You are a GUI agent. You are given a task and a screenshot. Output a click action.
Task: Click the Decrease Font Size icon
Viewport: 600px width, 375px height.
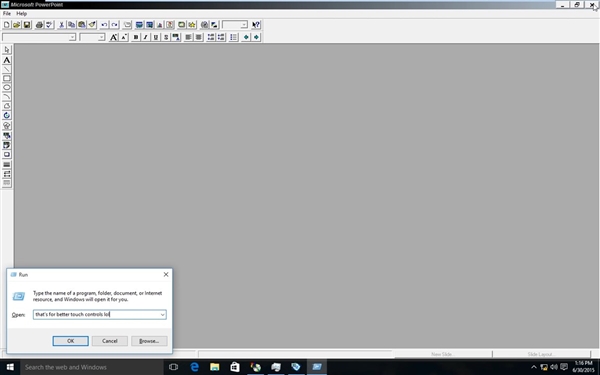tap(124, 37)
